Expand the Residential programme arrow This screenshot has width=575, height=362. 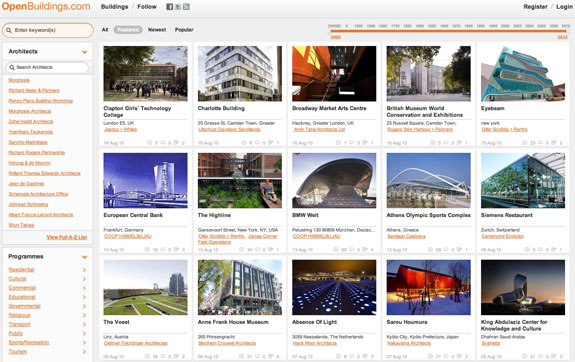[x=84, y=270]
